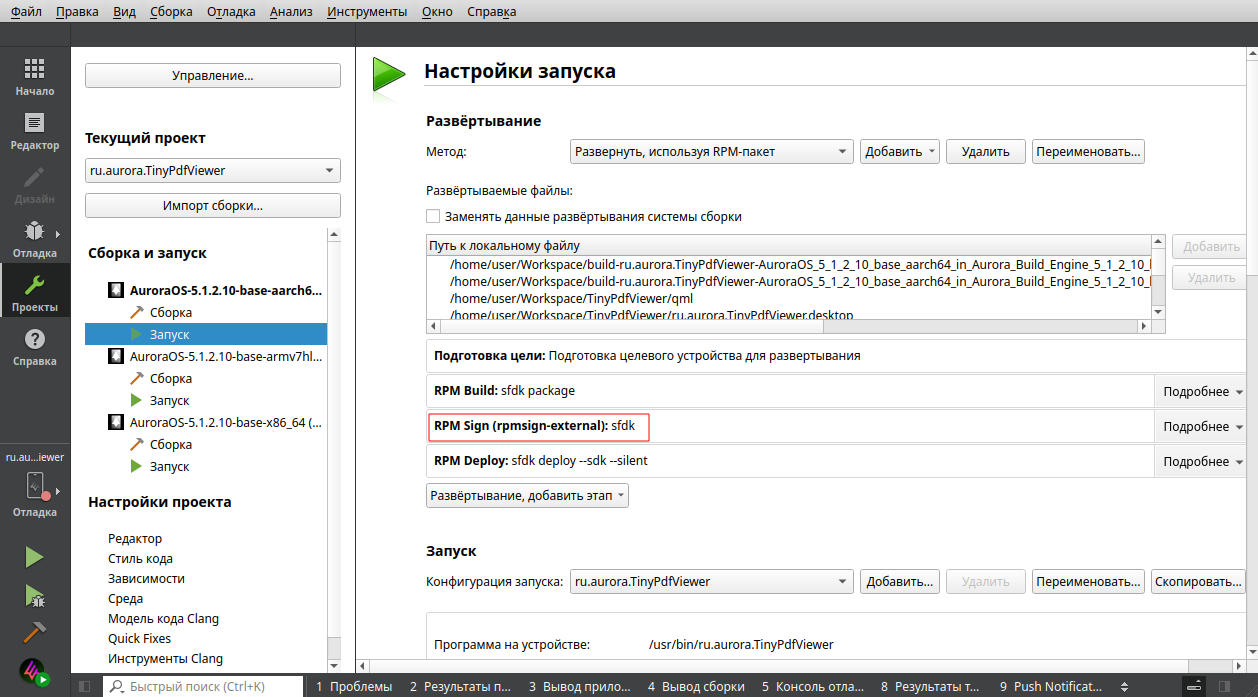
Task: Open Добавить dropdown next to deployment method
Action: point(900,152)
